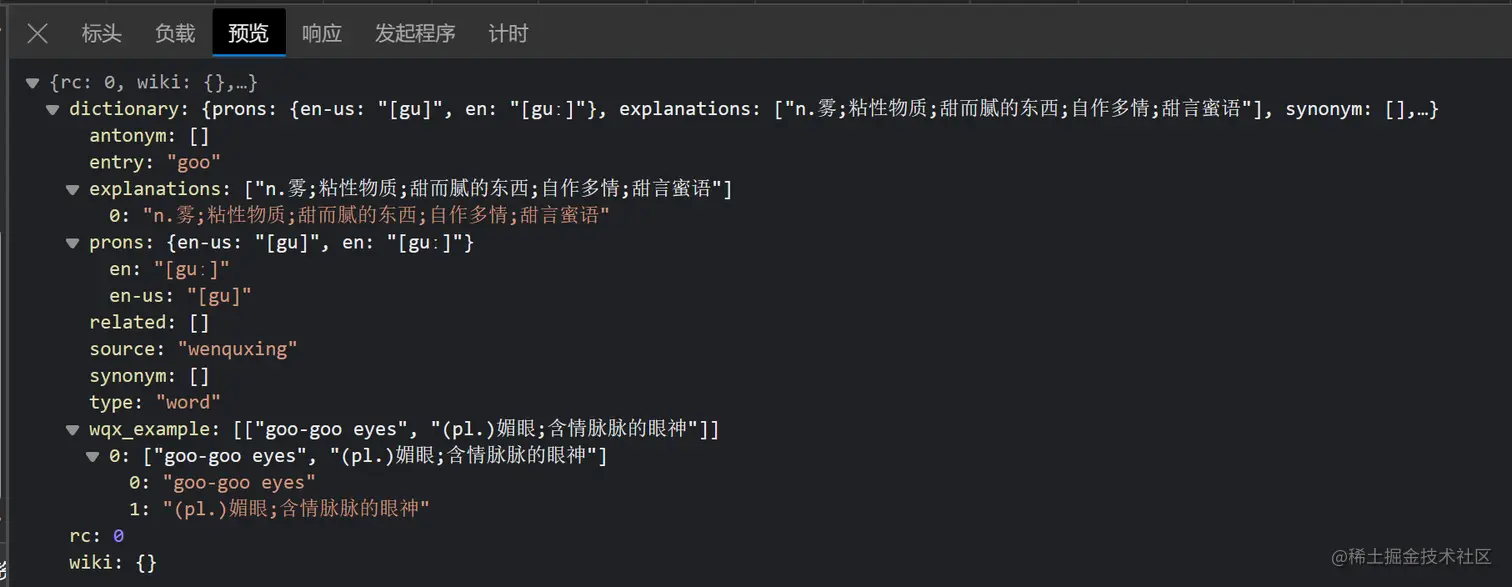Image resolution: width=1512 pixels, height=587 pixels.
Task: Open the 发起程序 (Initiator) tab
Action: click(414, 33)
